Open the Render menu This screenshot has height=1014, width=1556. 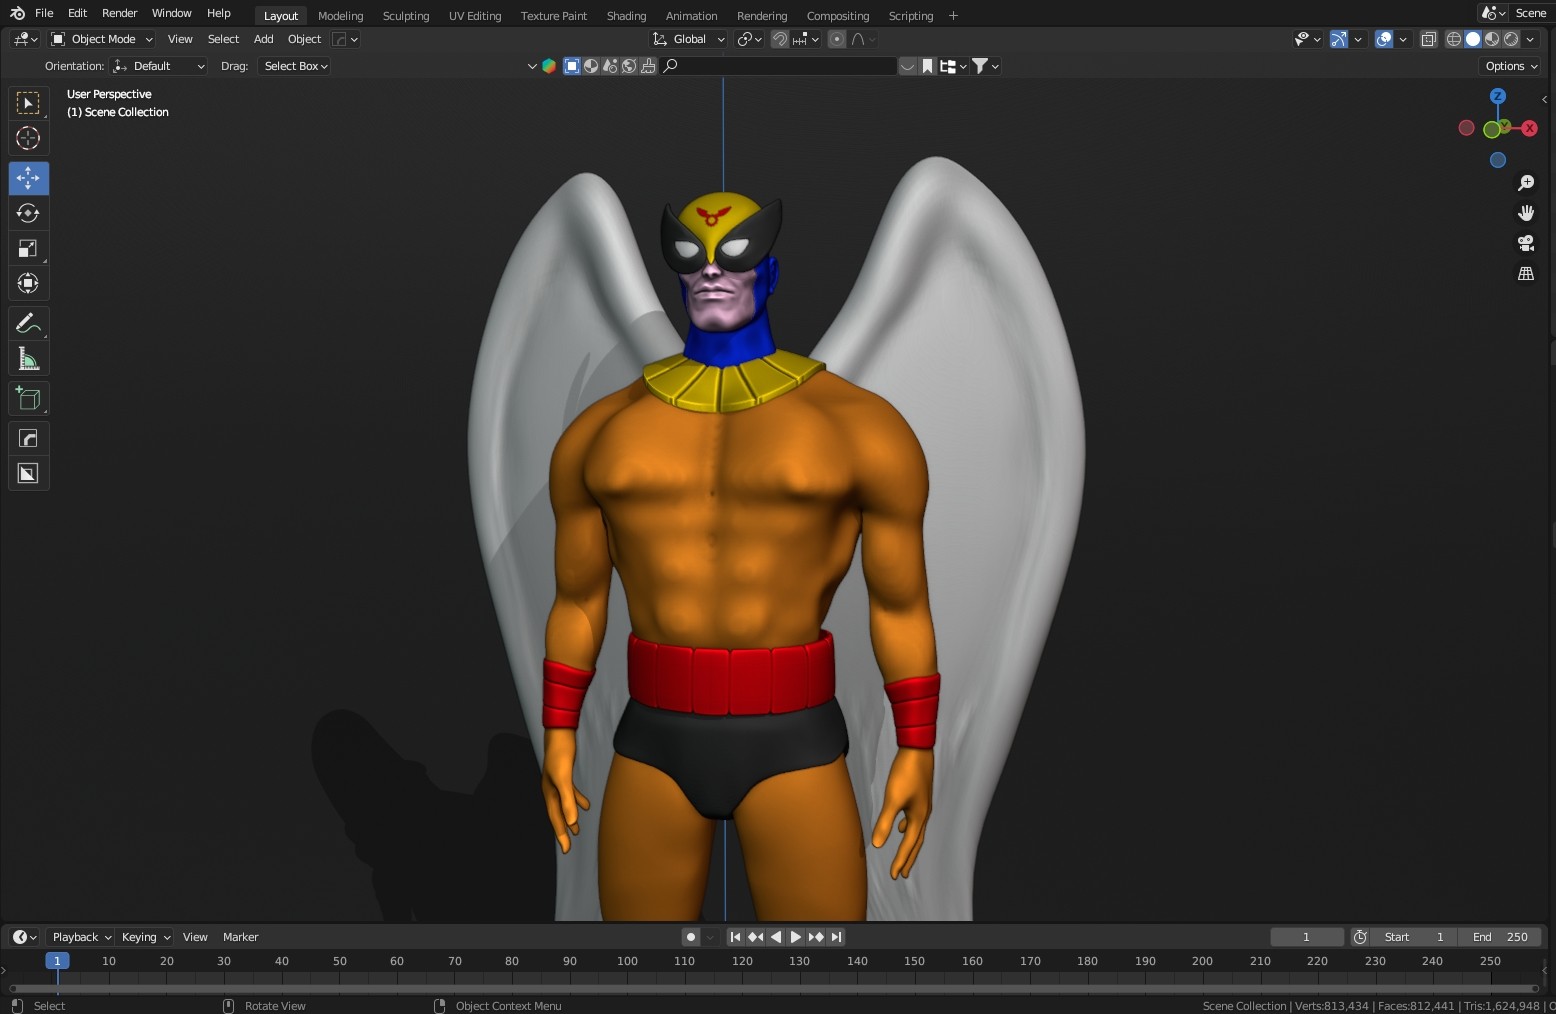tap(119, 13)
